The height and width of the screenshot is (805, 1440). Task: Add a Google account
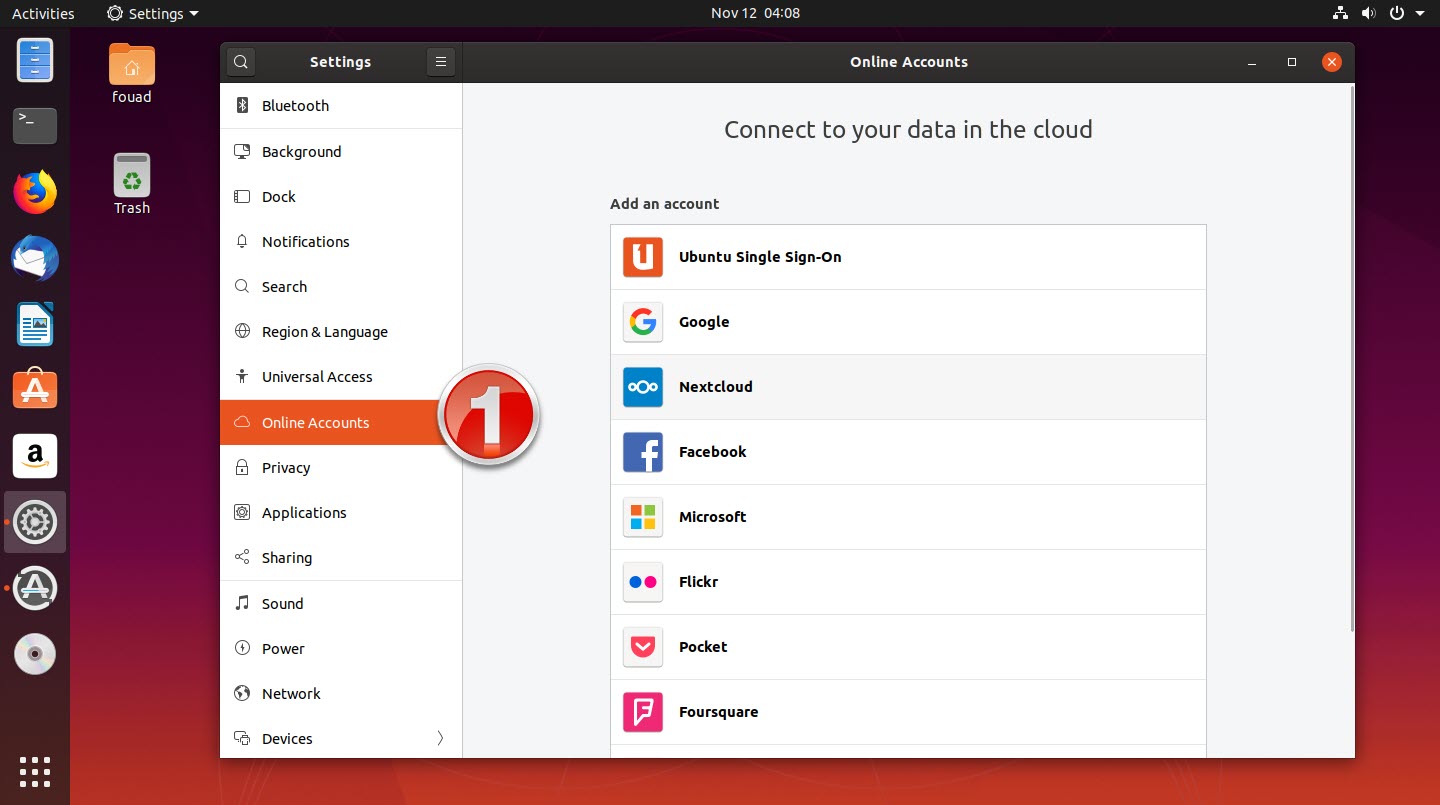pos(908,322)
